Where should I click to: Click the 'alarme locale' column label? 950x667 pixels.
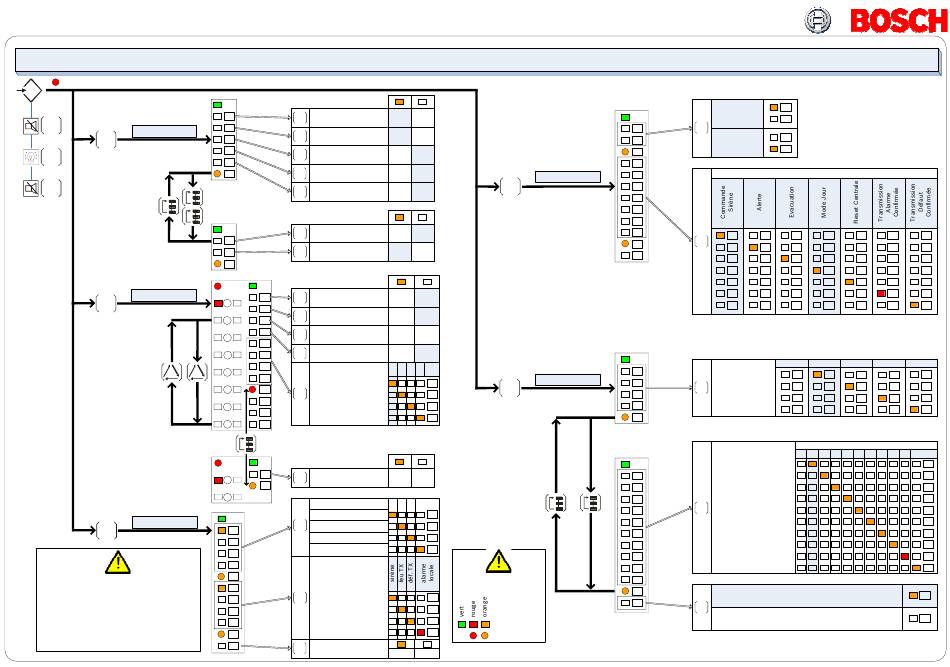427,573
